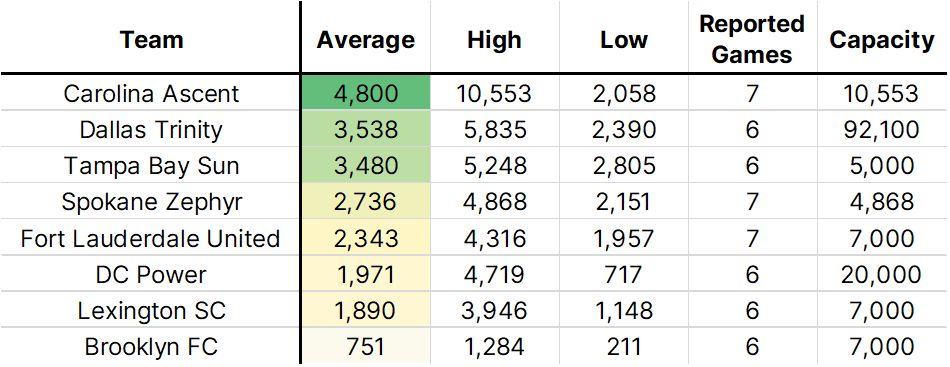
Task: Select low value 2,058
Action: (x=623, y=94)
